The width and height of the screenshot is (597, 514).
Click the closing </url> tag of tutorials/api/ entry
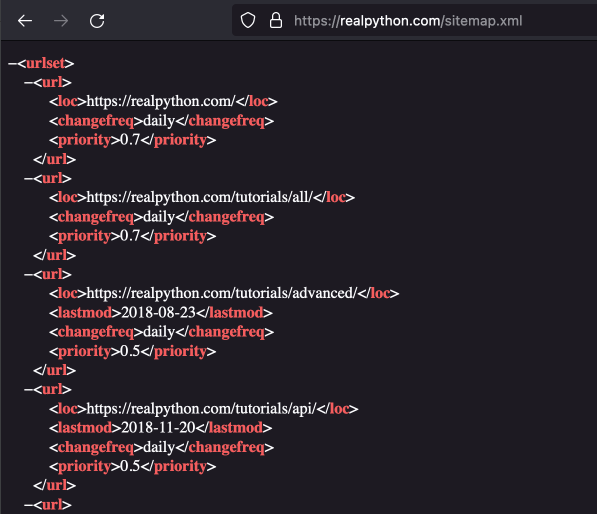click(x=54, y=485)
